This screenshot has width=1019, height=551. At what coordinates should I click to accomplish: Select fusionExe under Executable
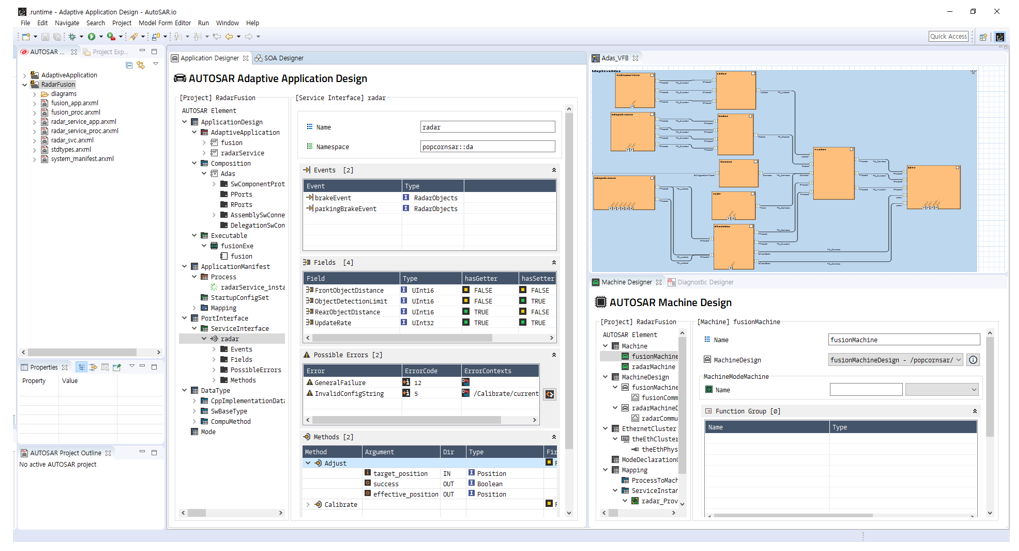[237, 246]
